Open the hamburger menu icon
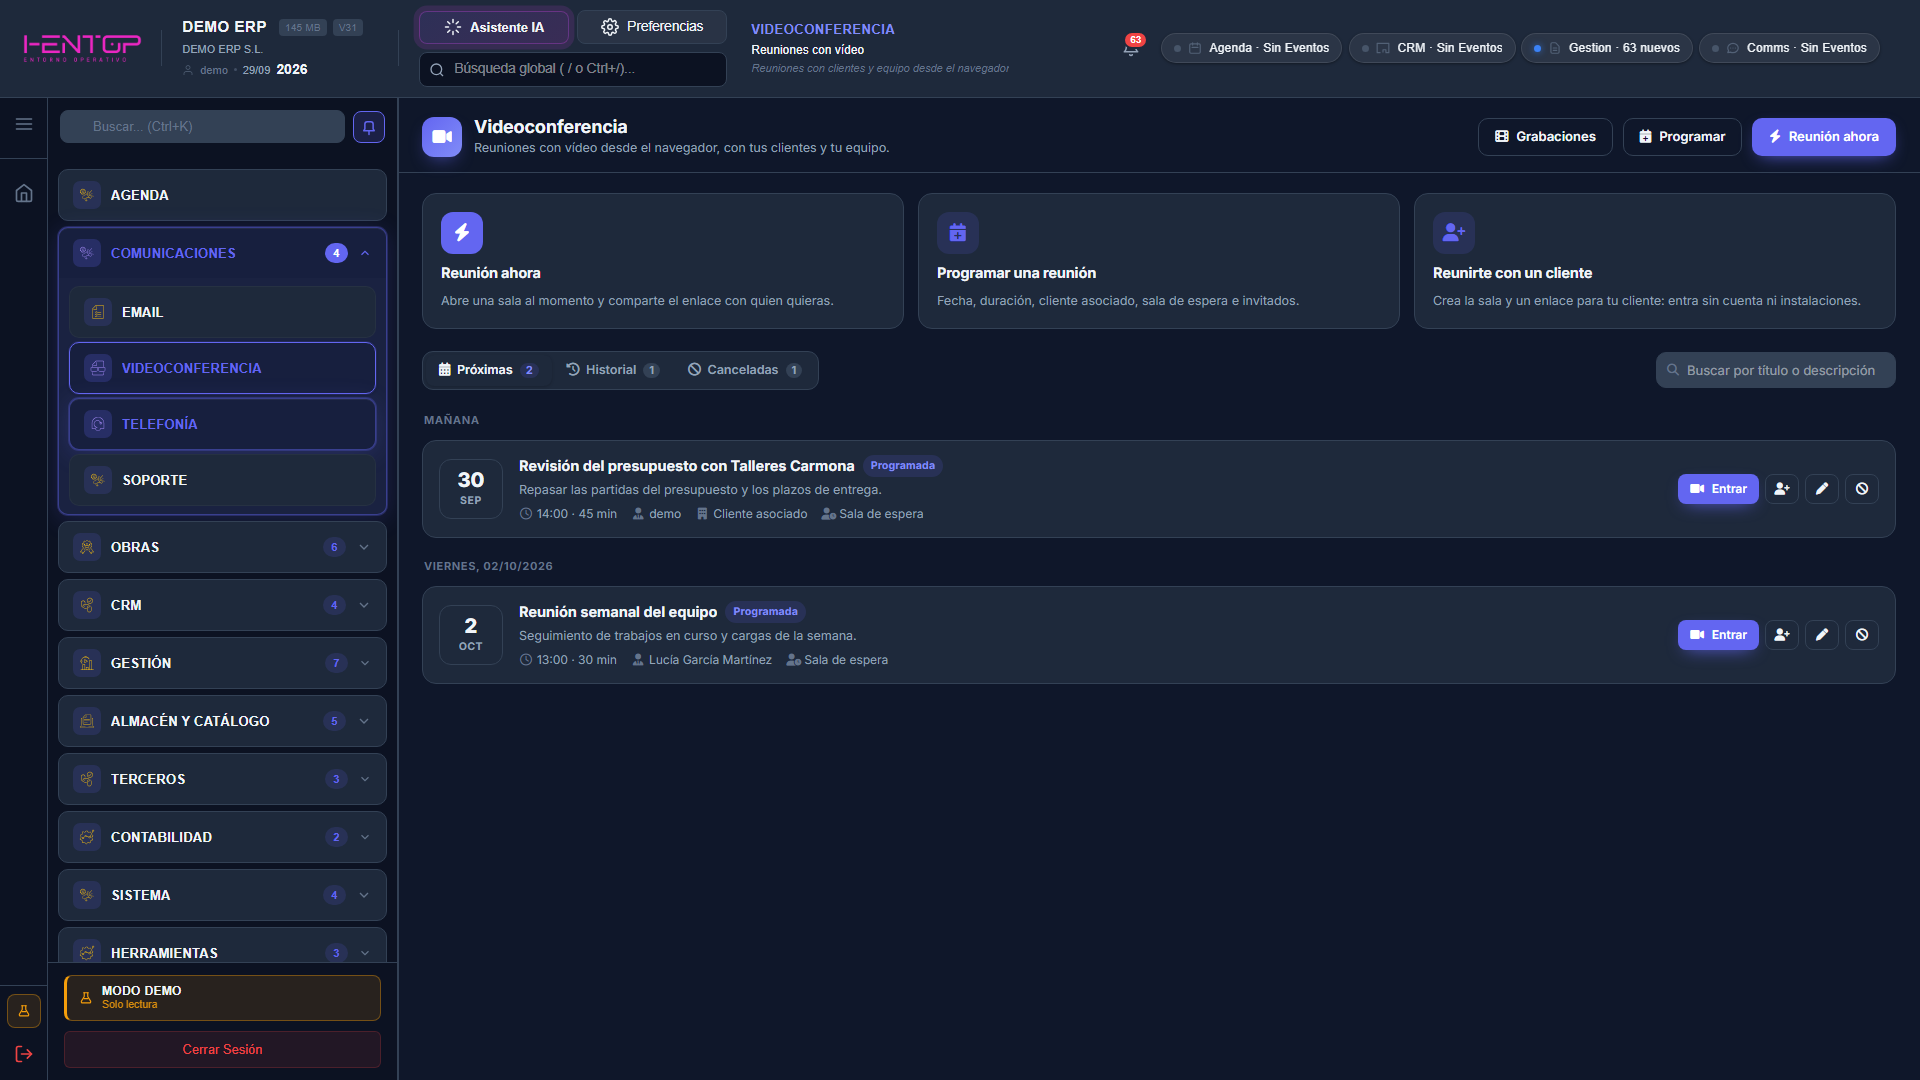1920x1080 pixels. (24, 124)
